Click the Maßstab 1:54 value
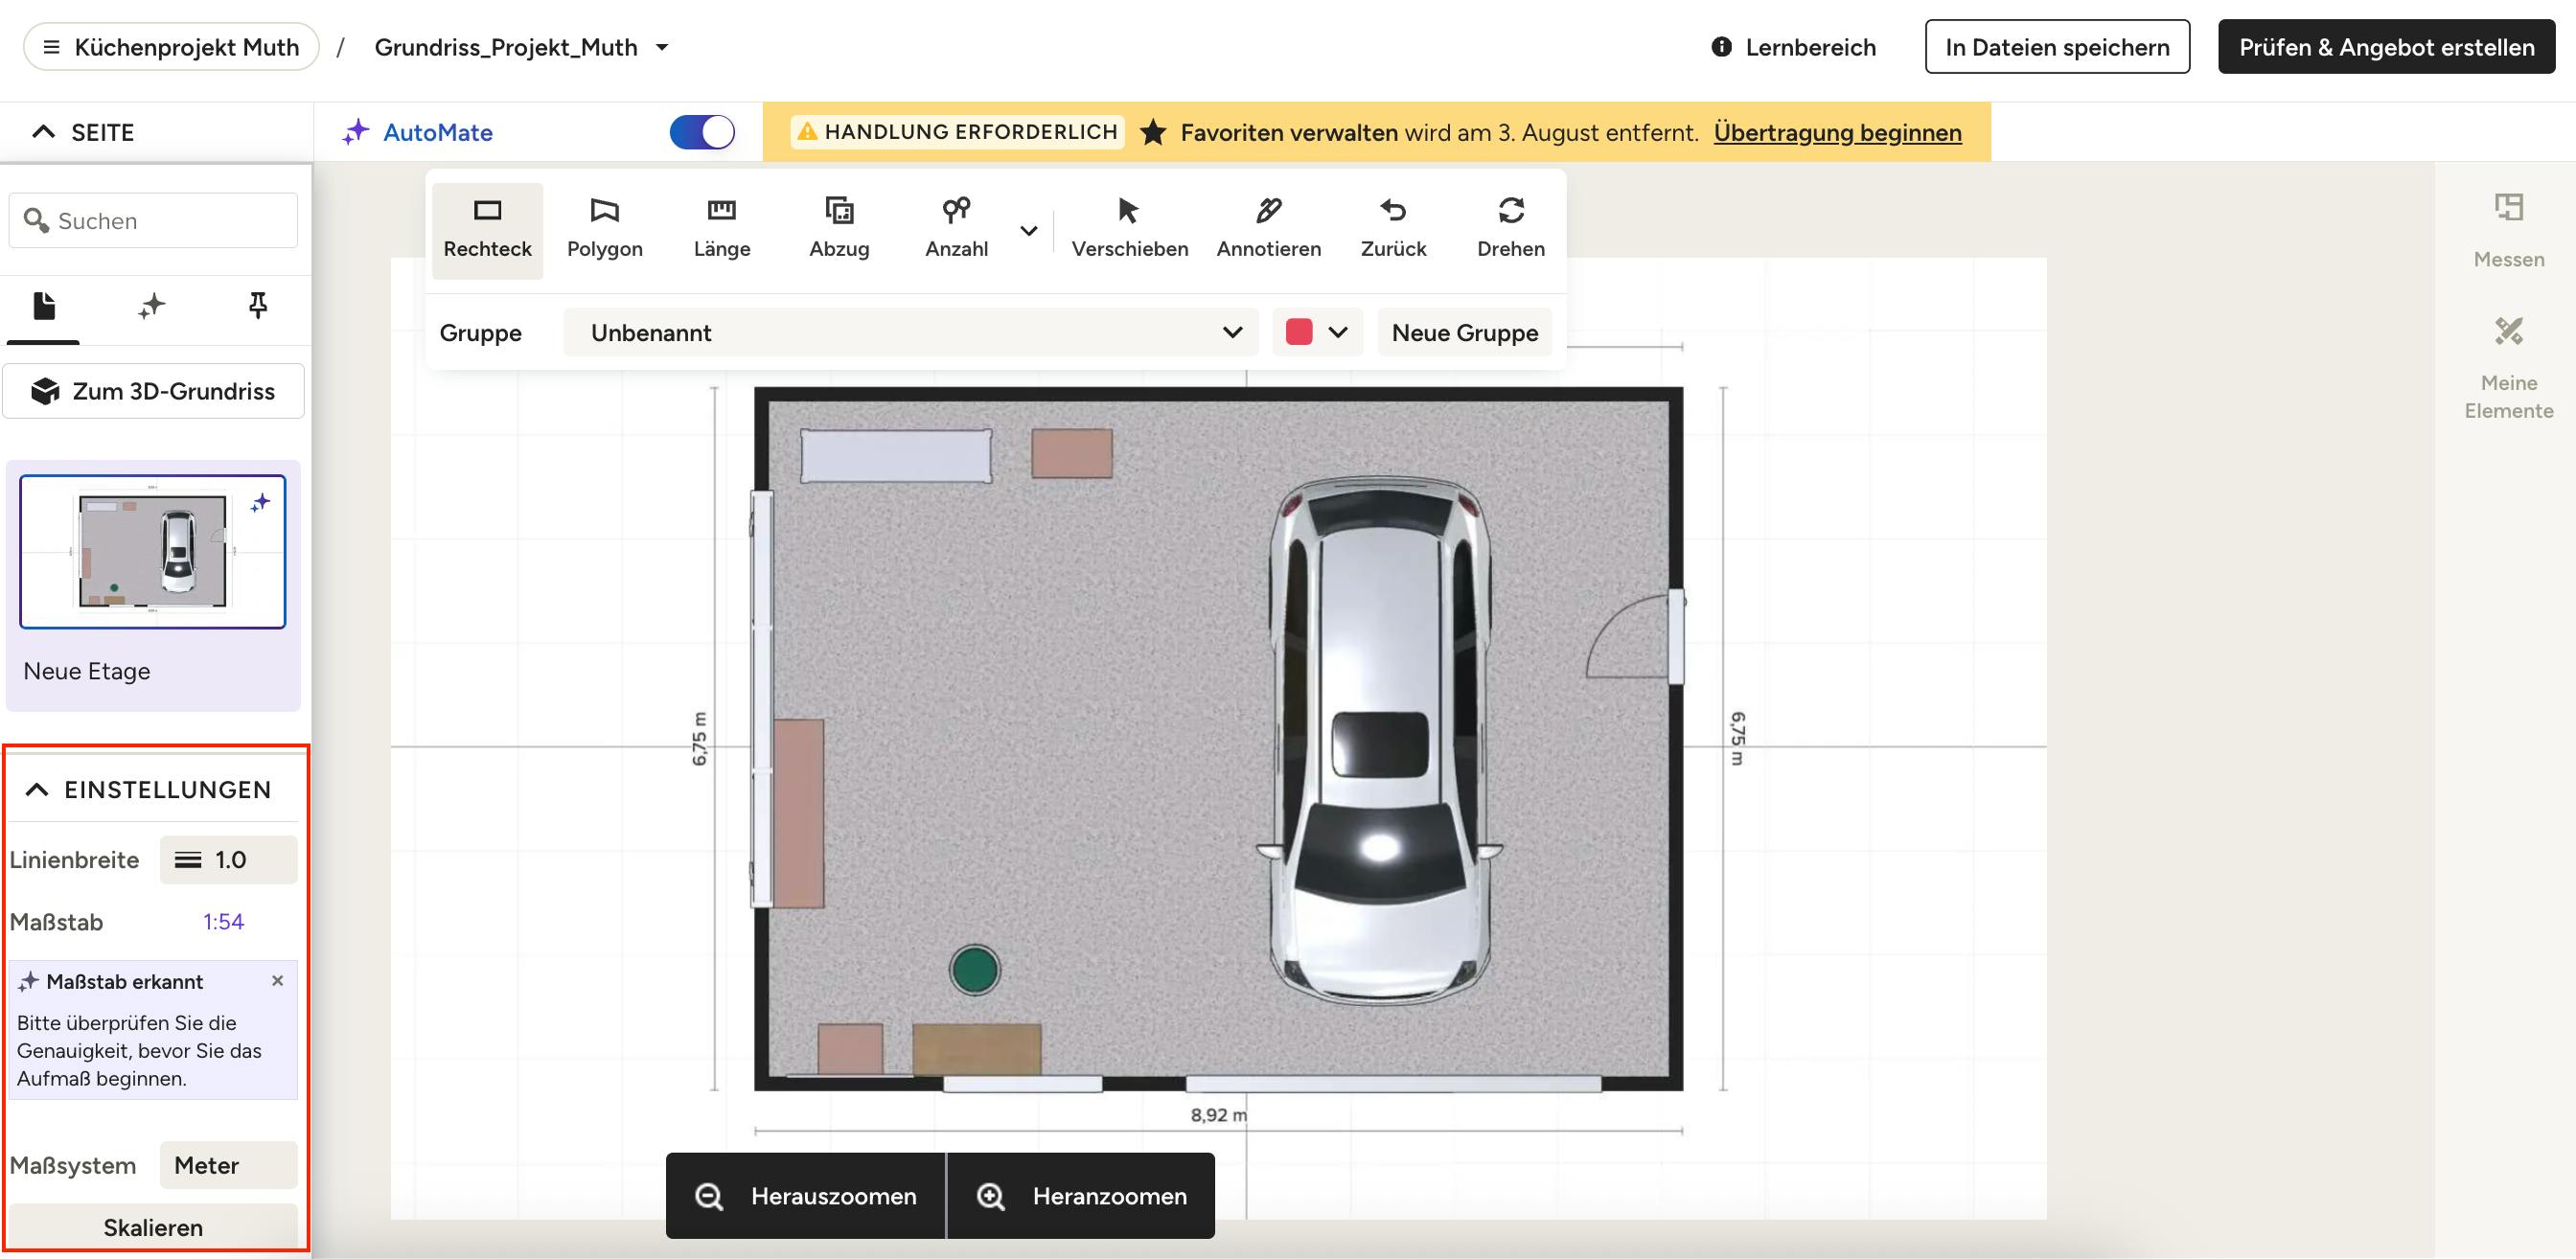This screenshot has height=1259, width=2576. pyautogui.click(x=223, y=922)
